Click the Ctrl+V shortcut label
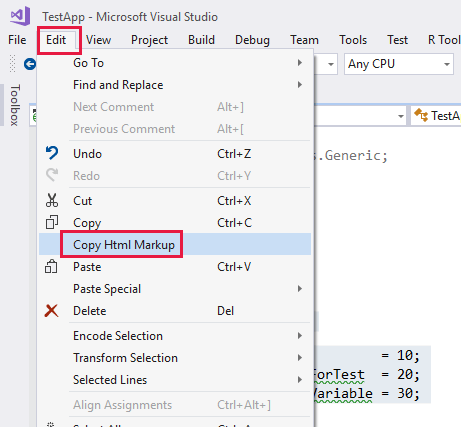This screenshot has width=461, height=427. point(234,267)
